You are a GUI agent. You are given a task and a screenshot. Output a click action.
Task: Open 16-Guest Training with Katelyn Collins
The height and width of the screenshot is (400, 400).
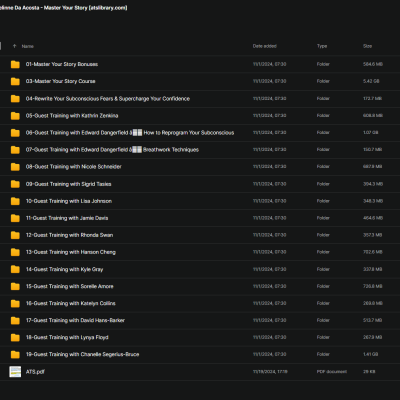[71, 303]
